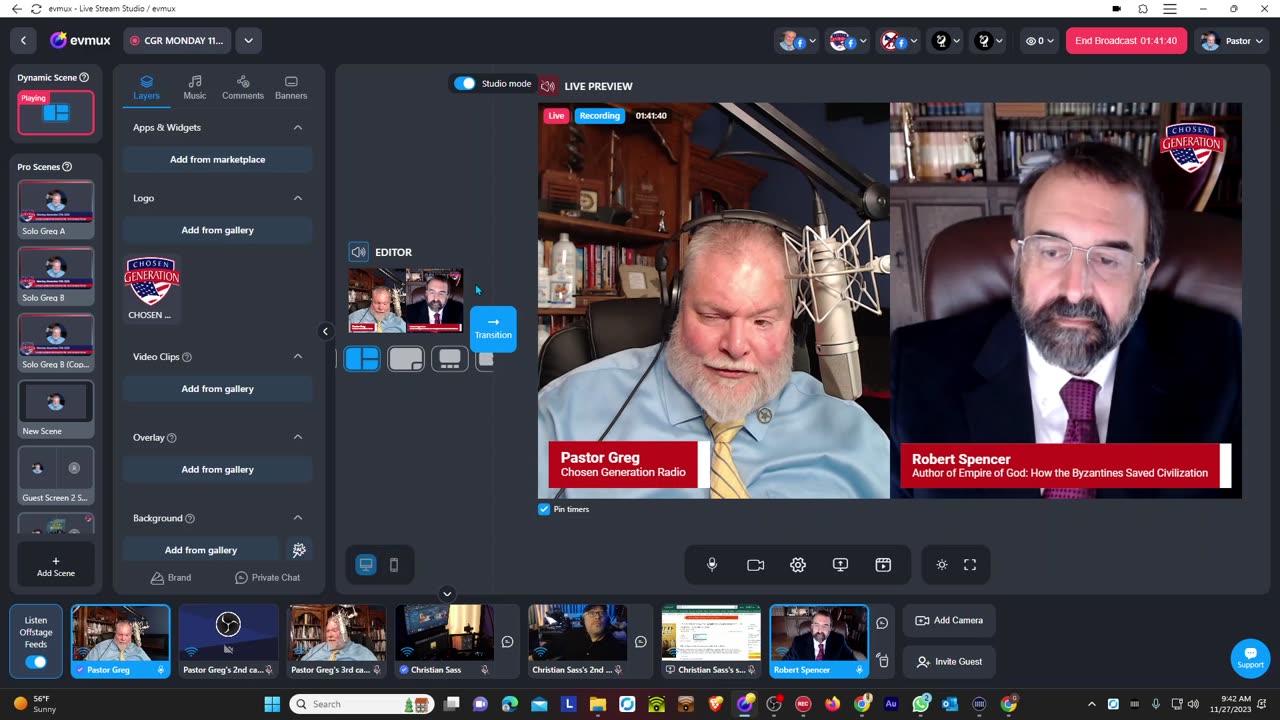
Task: Toggle Studio mode switch
Action: point(465,83)
